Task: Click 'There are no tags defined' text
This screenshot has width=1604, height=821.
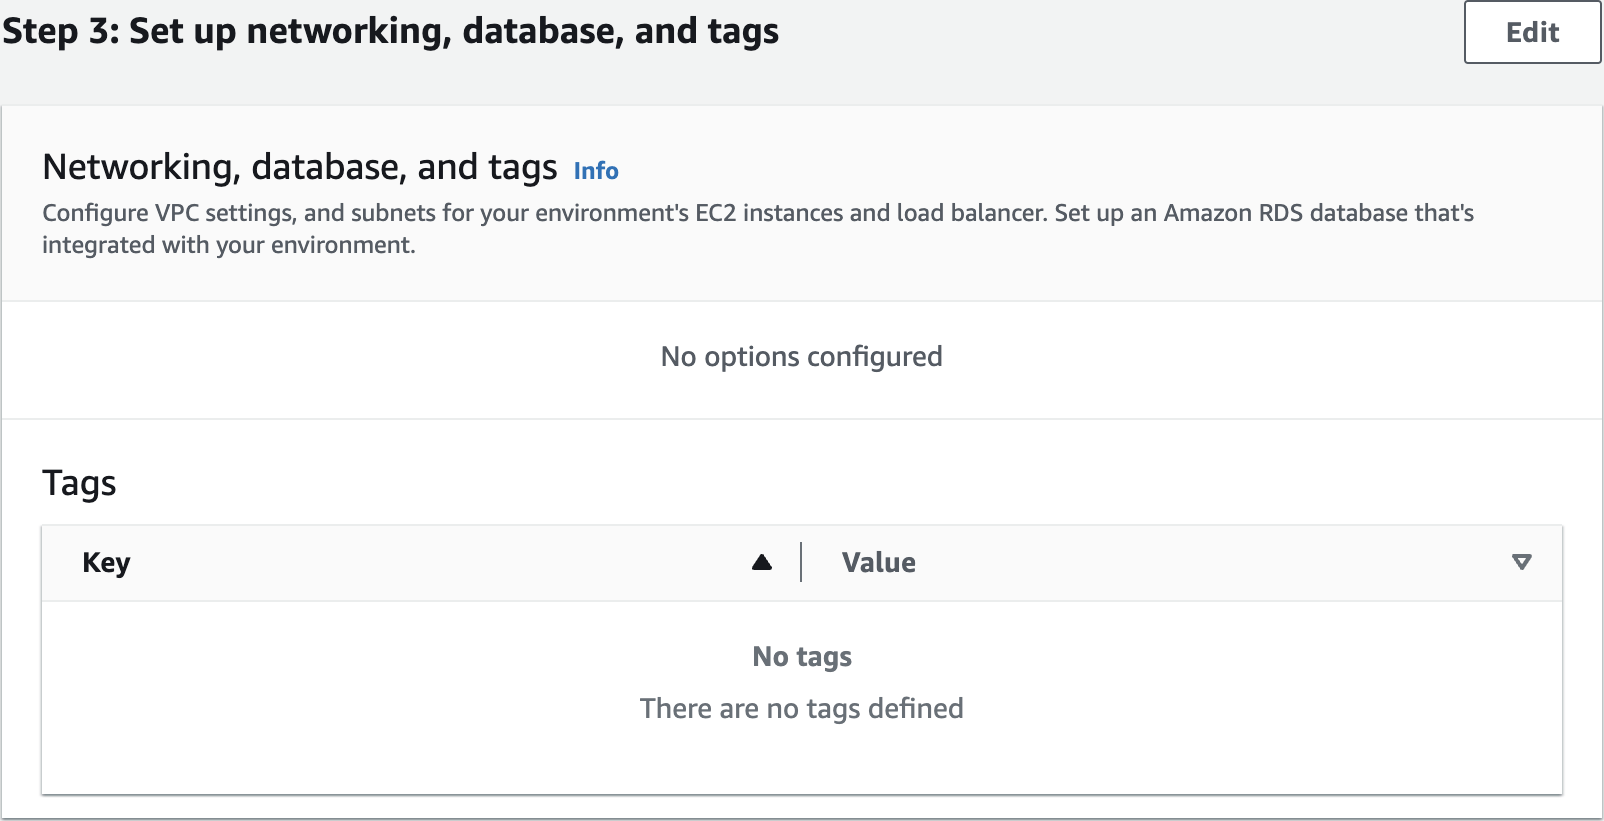Action: pyautogui.click(x=801, y=709)
